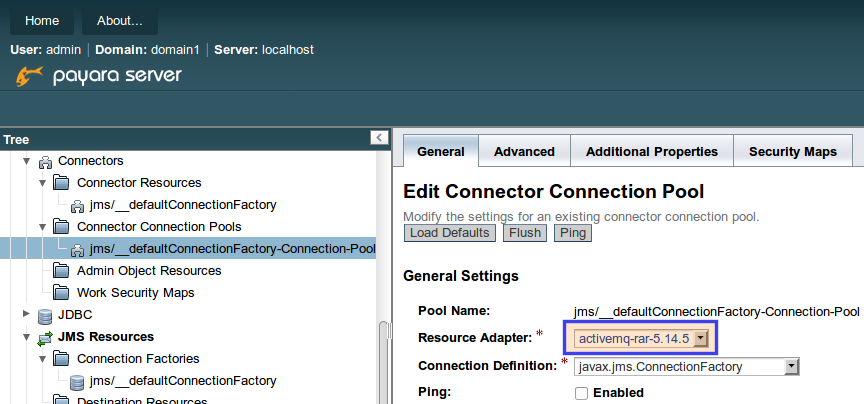
Task: Enable the Ping checkbox
Action: pyautogui.click(x=581, y=393)
